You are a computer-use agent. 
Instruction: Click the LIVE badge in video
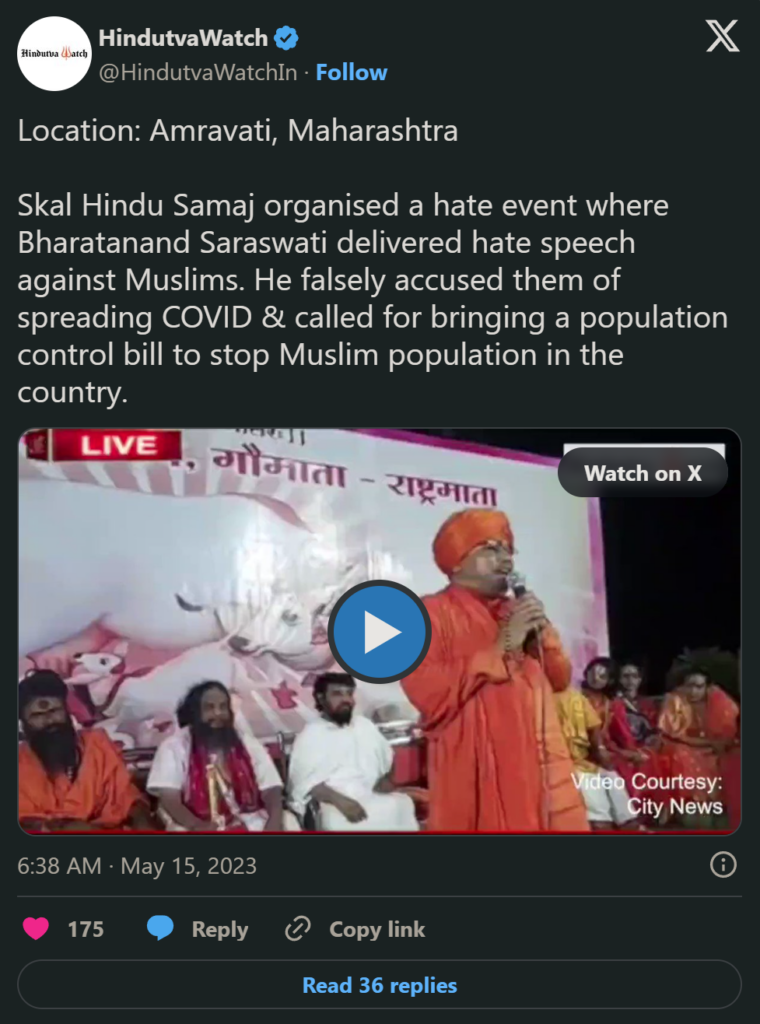(118, 445)
